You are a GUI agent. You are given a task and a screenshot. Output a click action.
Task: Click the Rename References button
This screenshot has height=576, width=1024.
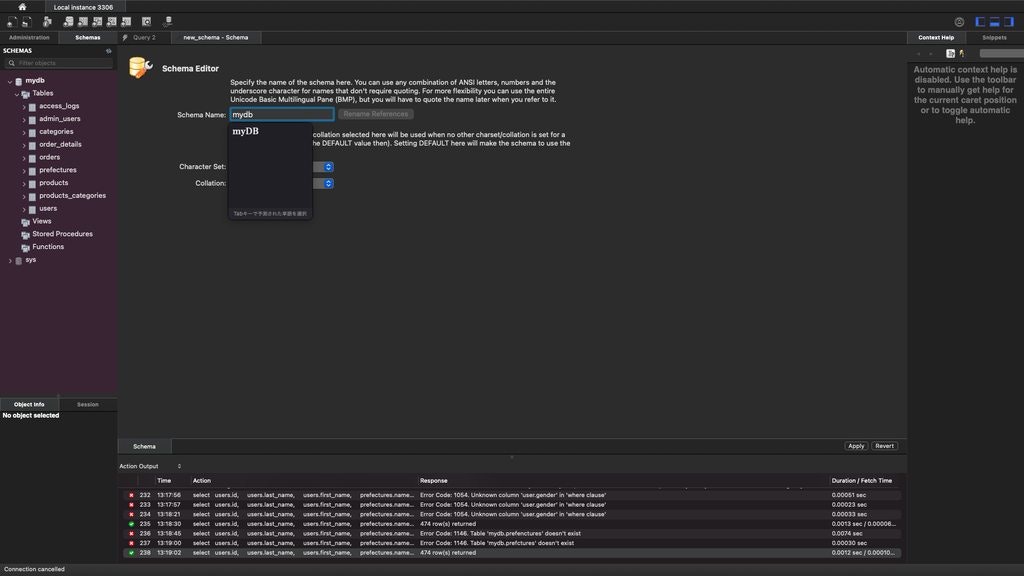376,114
